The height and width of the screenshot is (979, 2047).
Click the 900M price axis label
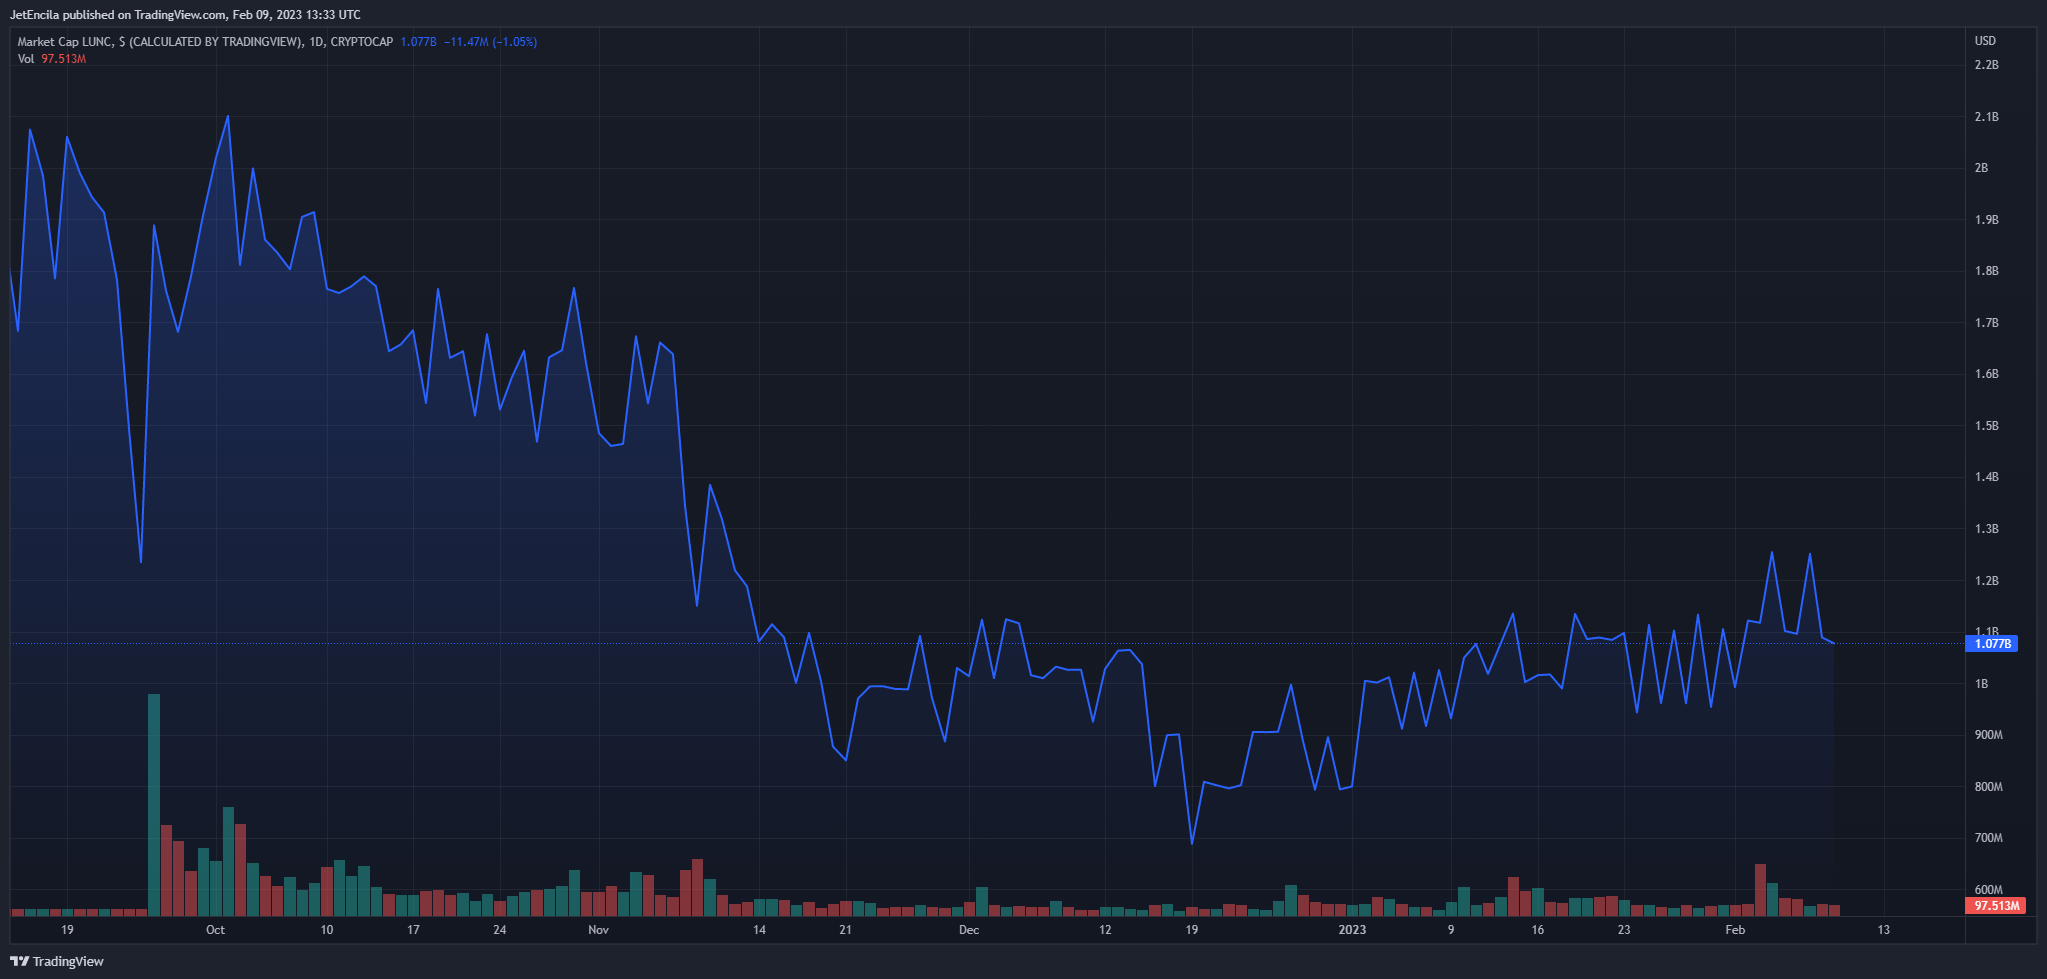click(x=1988, y=735)
